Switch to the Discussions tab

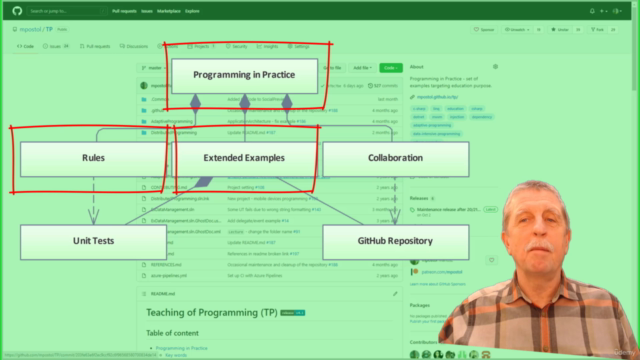point(133,46)
